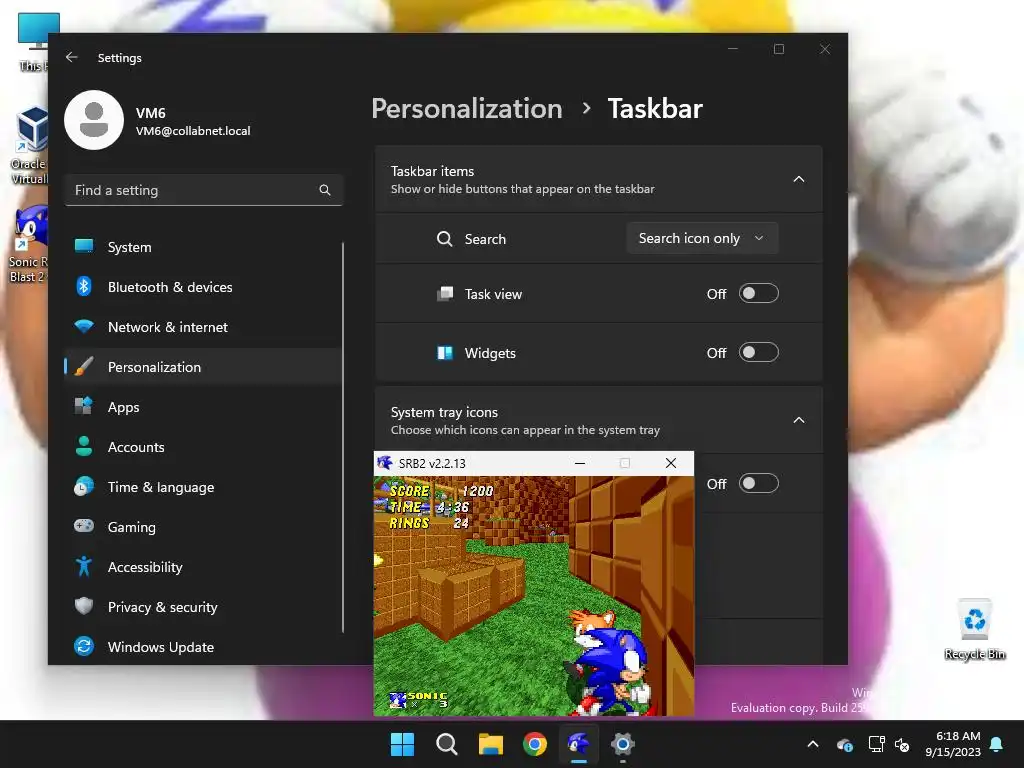Switch to the Sonic SRB2 taskbar icon
1024x768 pixels.
click(x=579, y=744)
